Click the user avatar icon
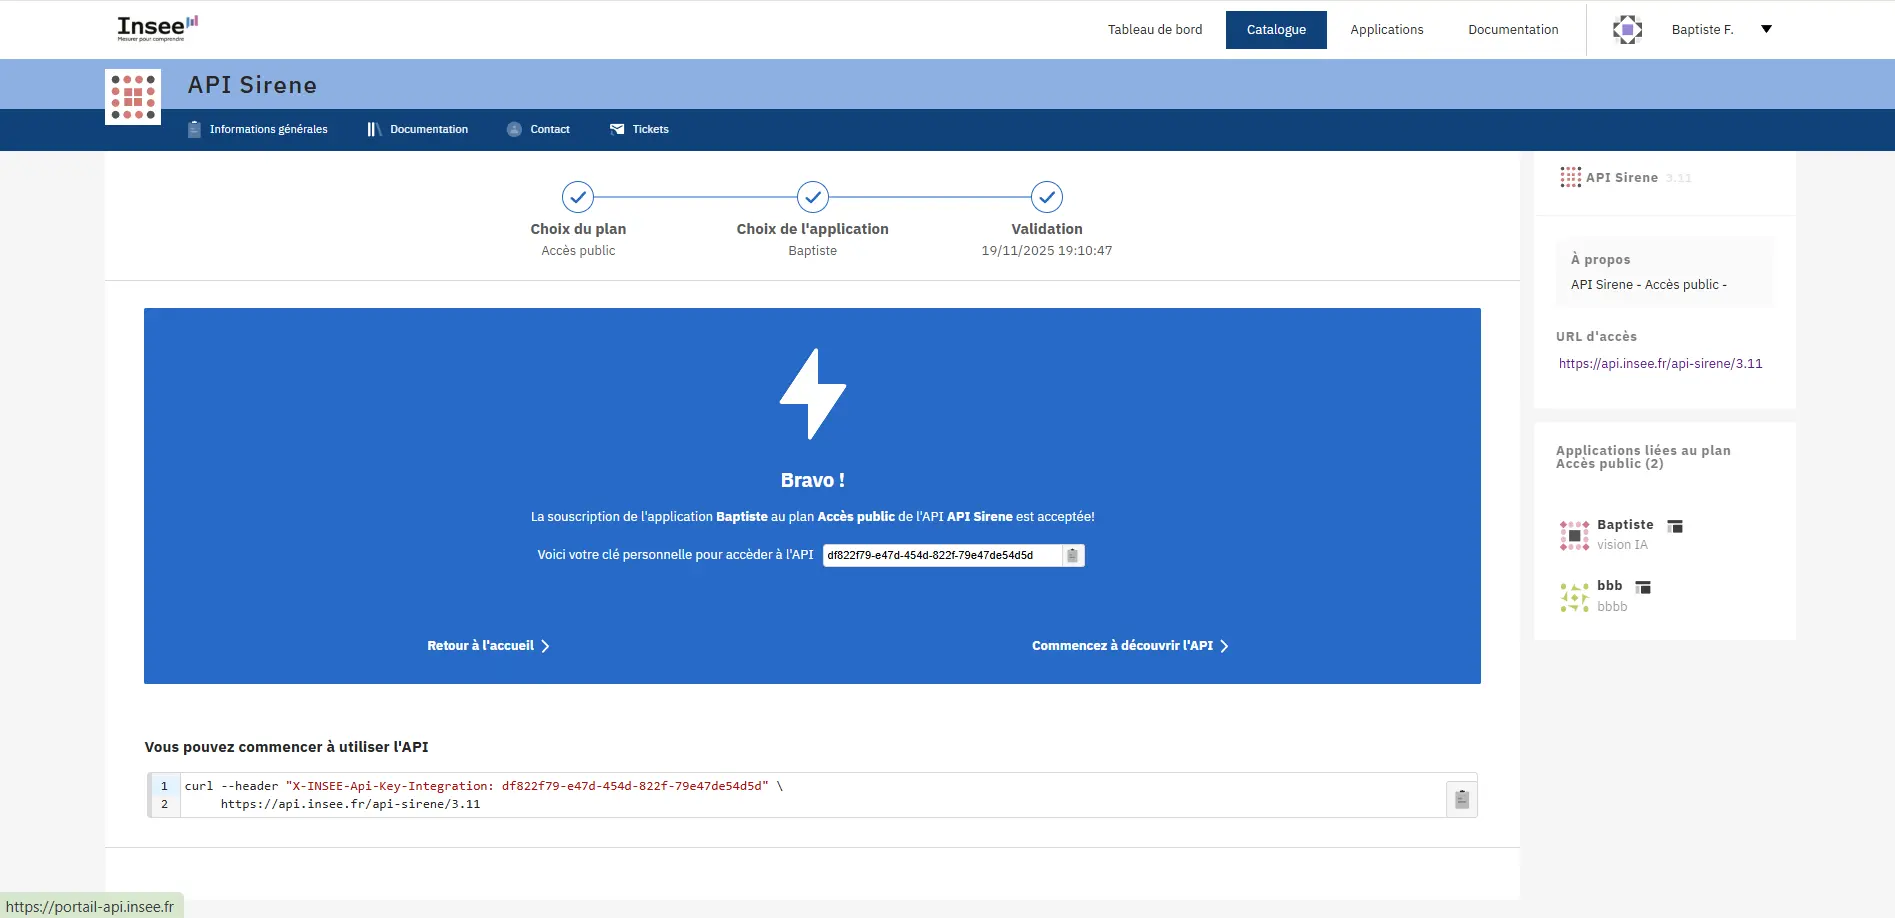The width and height of the screenshot is (1895, 918). click(1627, 29)
